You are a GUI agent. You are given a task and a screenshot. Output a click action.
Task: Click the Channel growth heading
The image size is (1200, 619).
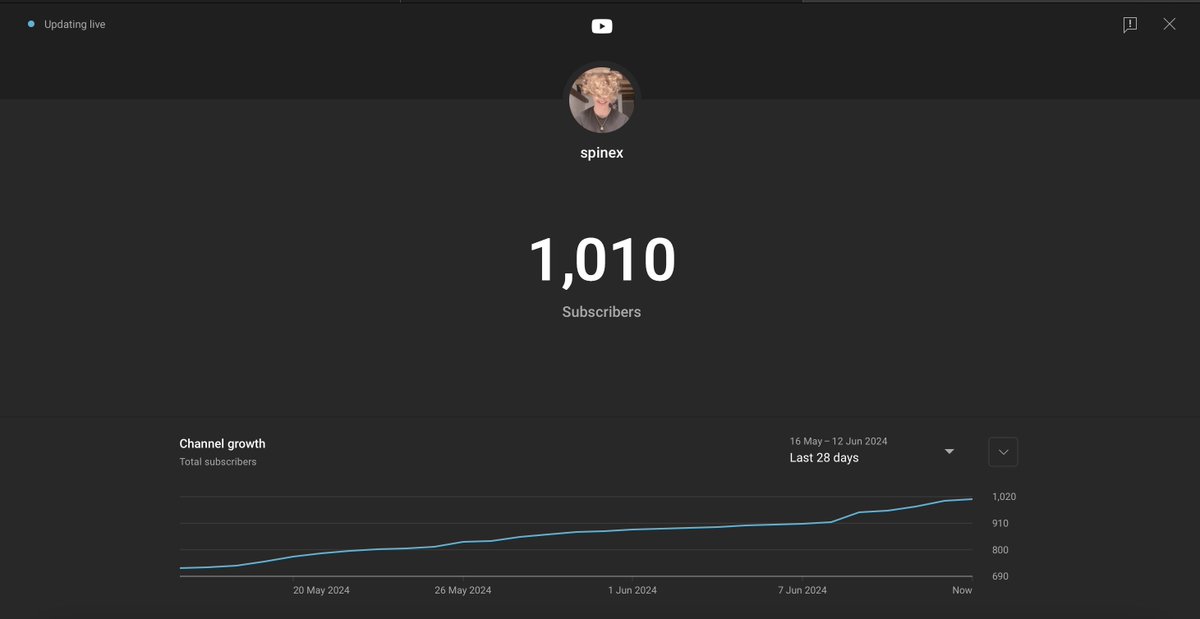[x=221, y=443]
